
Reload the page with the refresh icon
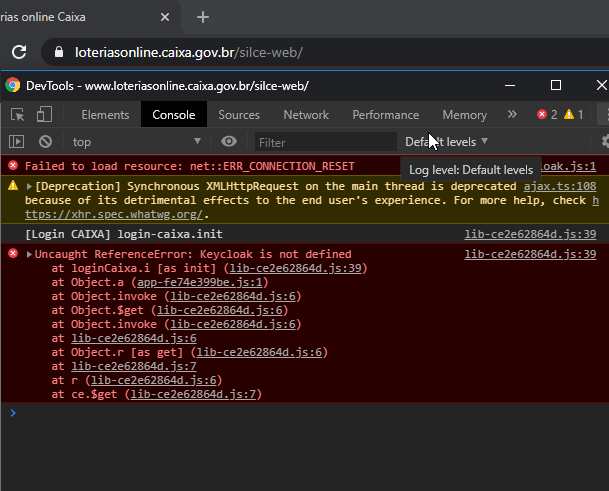pos(19,52)
